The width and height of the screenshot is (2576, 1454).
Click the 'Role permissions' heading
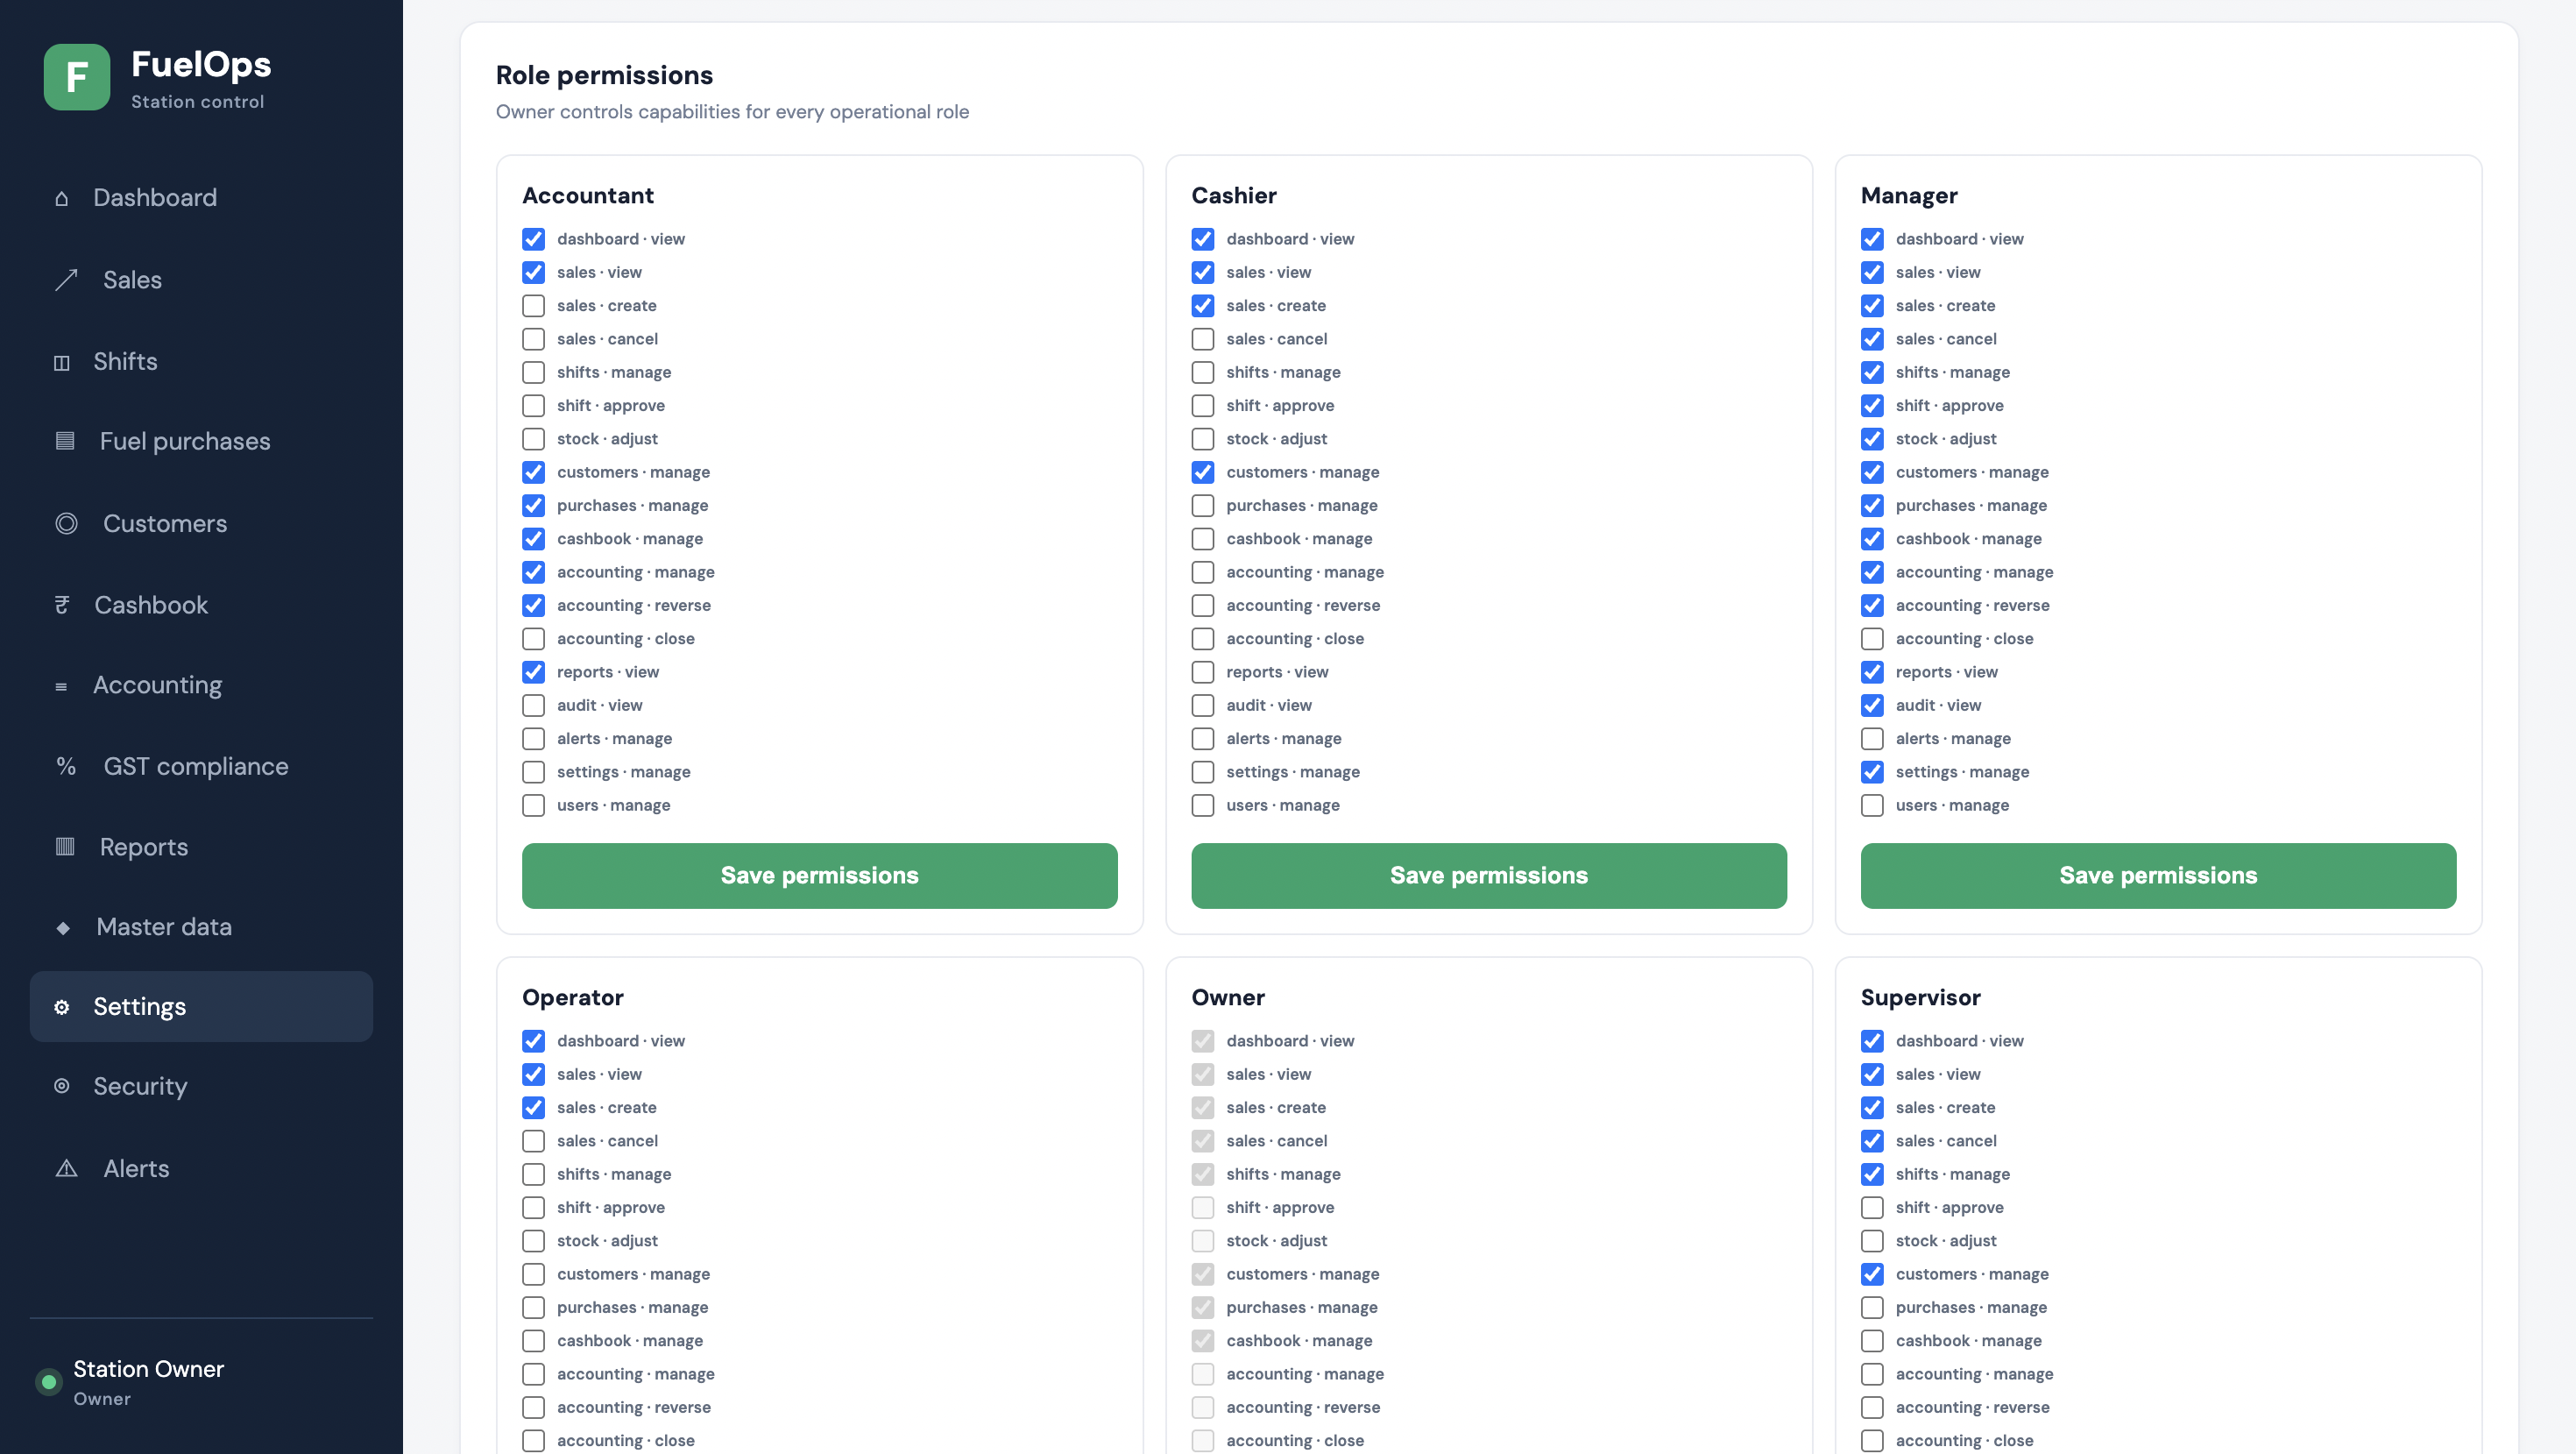click(604, 75)
